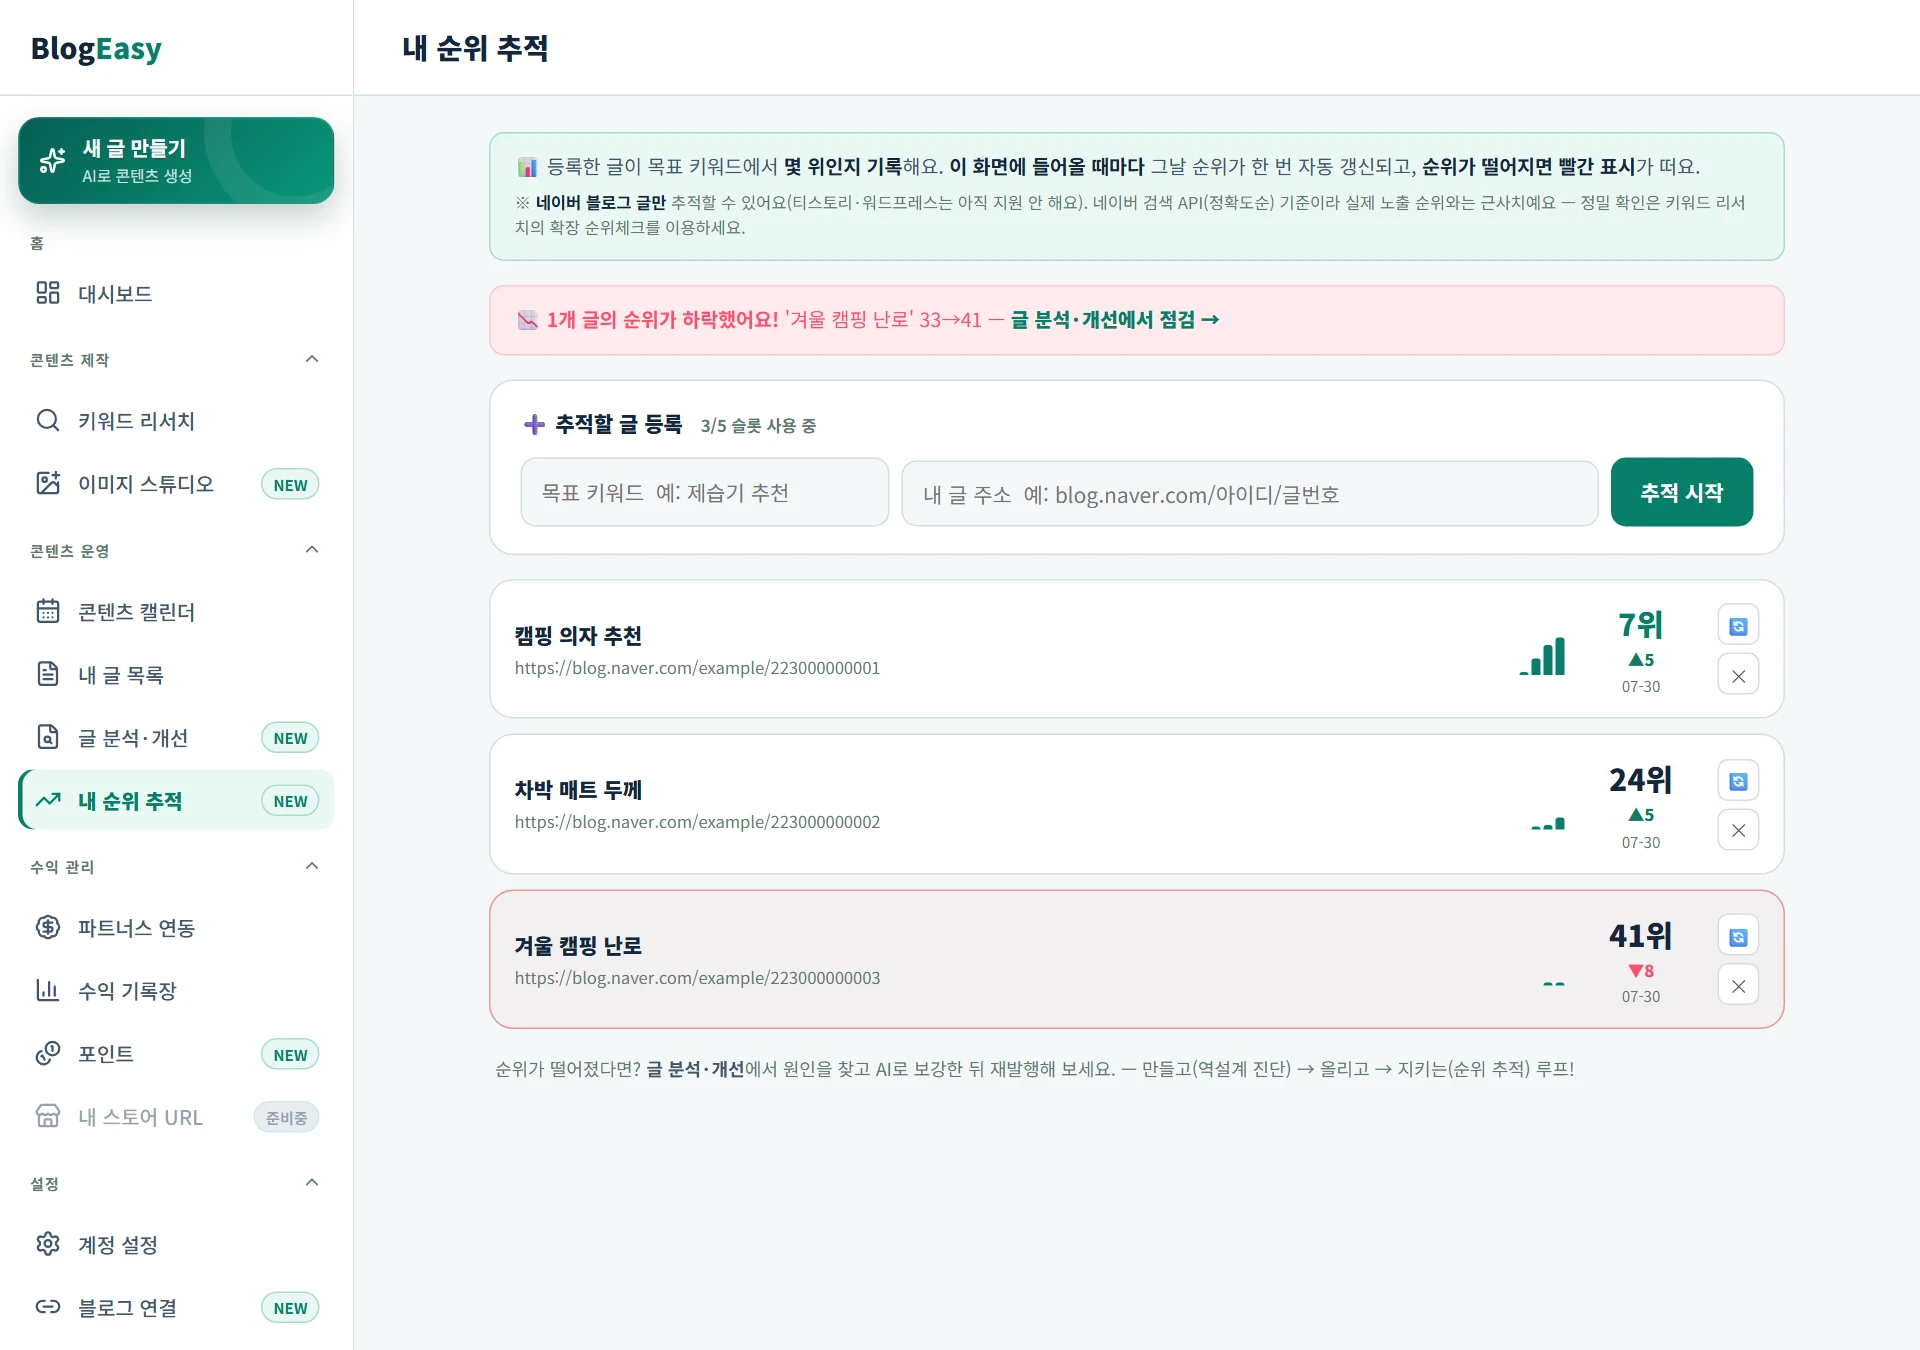Open 콘텐츠 캘린더 page
The height and width of the screenshot is (1350, 1920).
pyautogui.click(x=176, y=611)
